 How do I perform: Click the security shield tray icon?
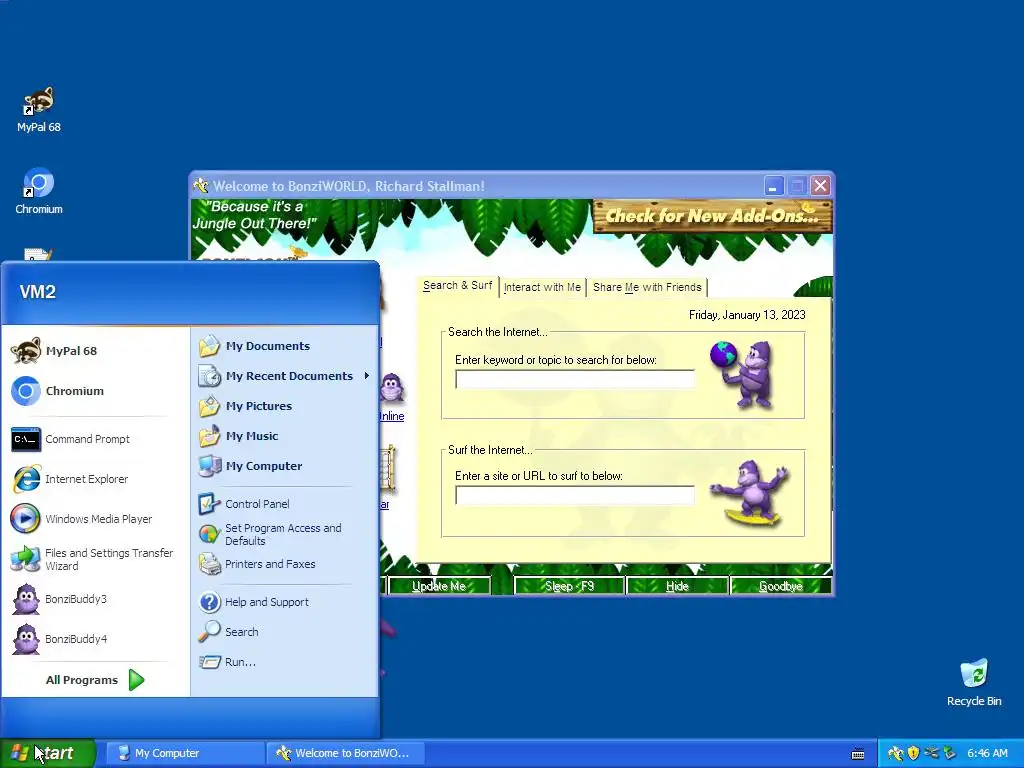[914, 753]
